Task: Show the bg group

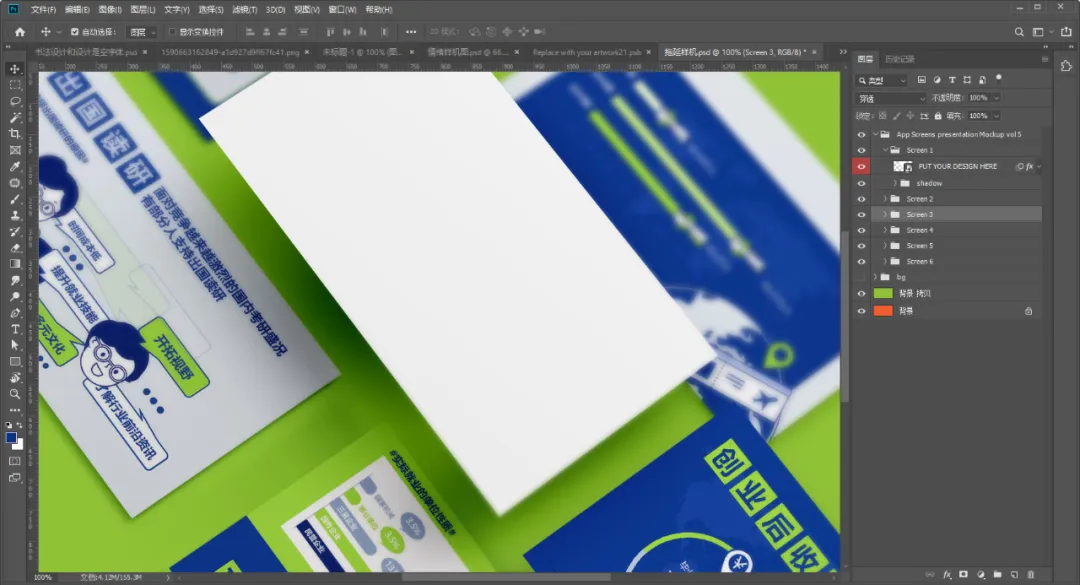Action: (861, 277)
